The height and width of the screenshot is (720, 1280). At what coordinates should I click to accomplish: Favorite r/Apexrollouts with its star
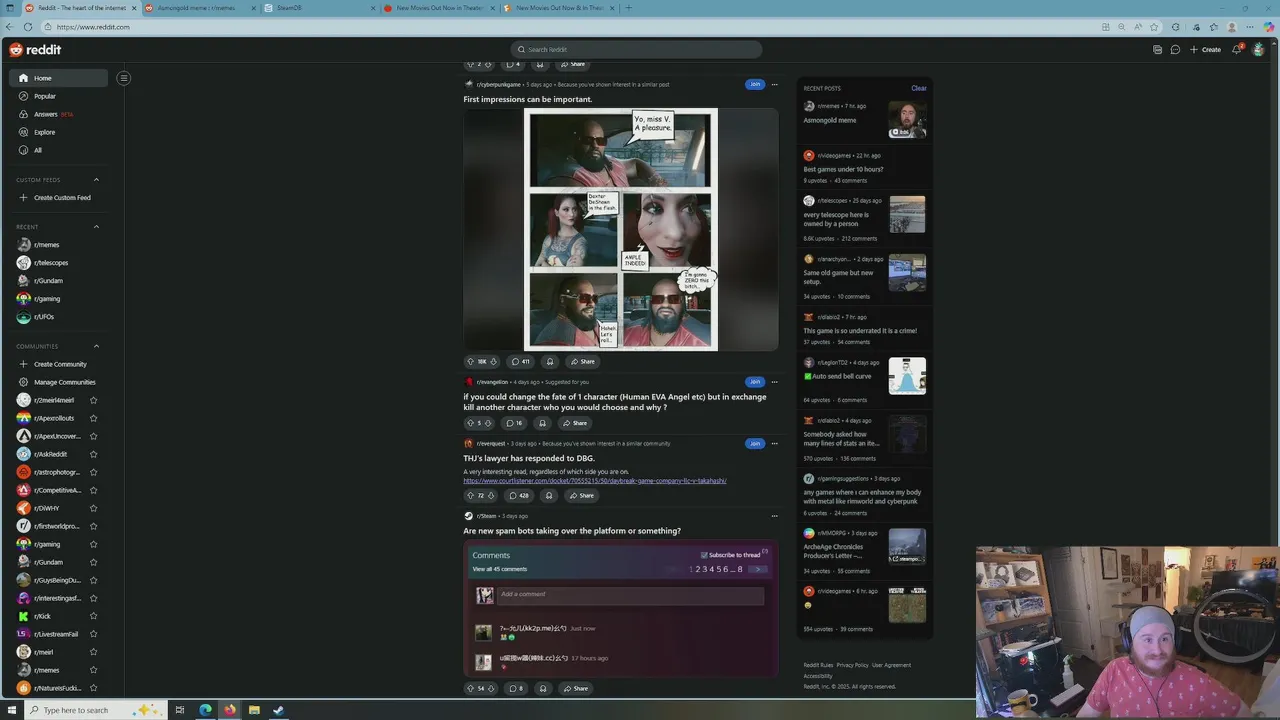(93, 418)
